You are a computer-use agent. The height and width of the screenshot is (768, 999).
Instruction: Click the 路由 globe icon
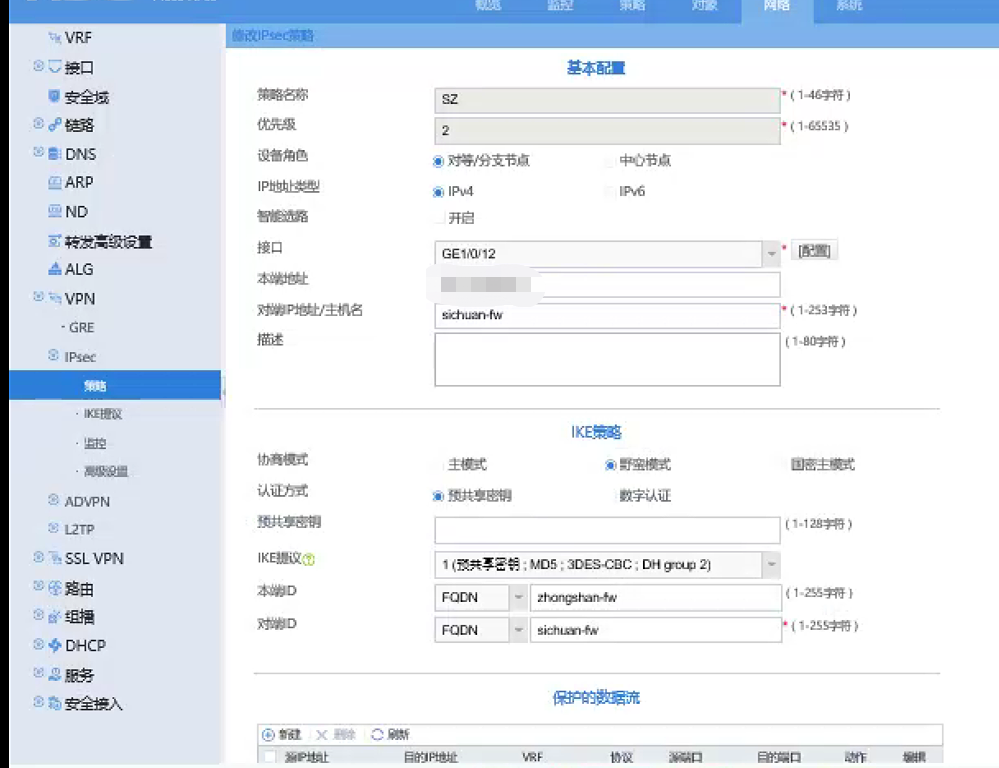point(55,588)
